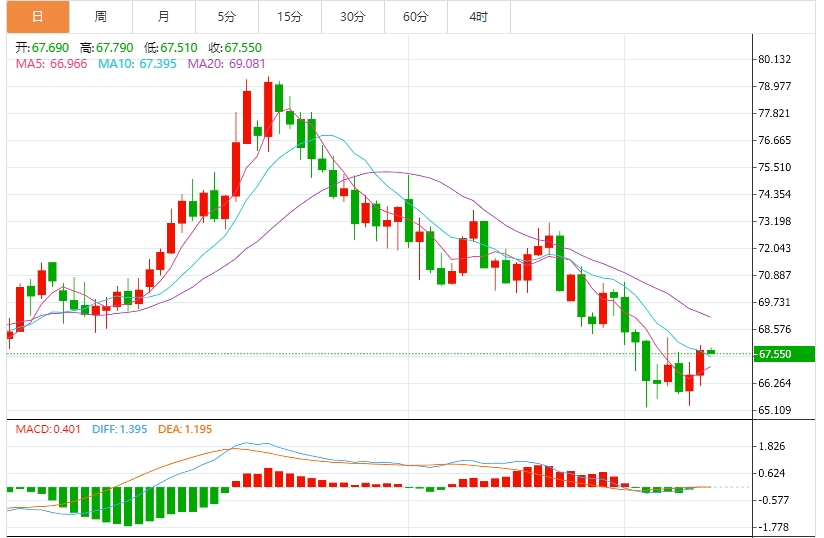The height and width of the screenshot is (538, 824).
Task: Click the current price tag 67.550
Action: click(784, 354)
